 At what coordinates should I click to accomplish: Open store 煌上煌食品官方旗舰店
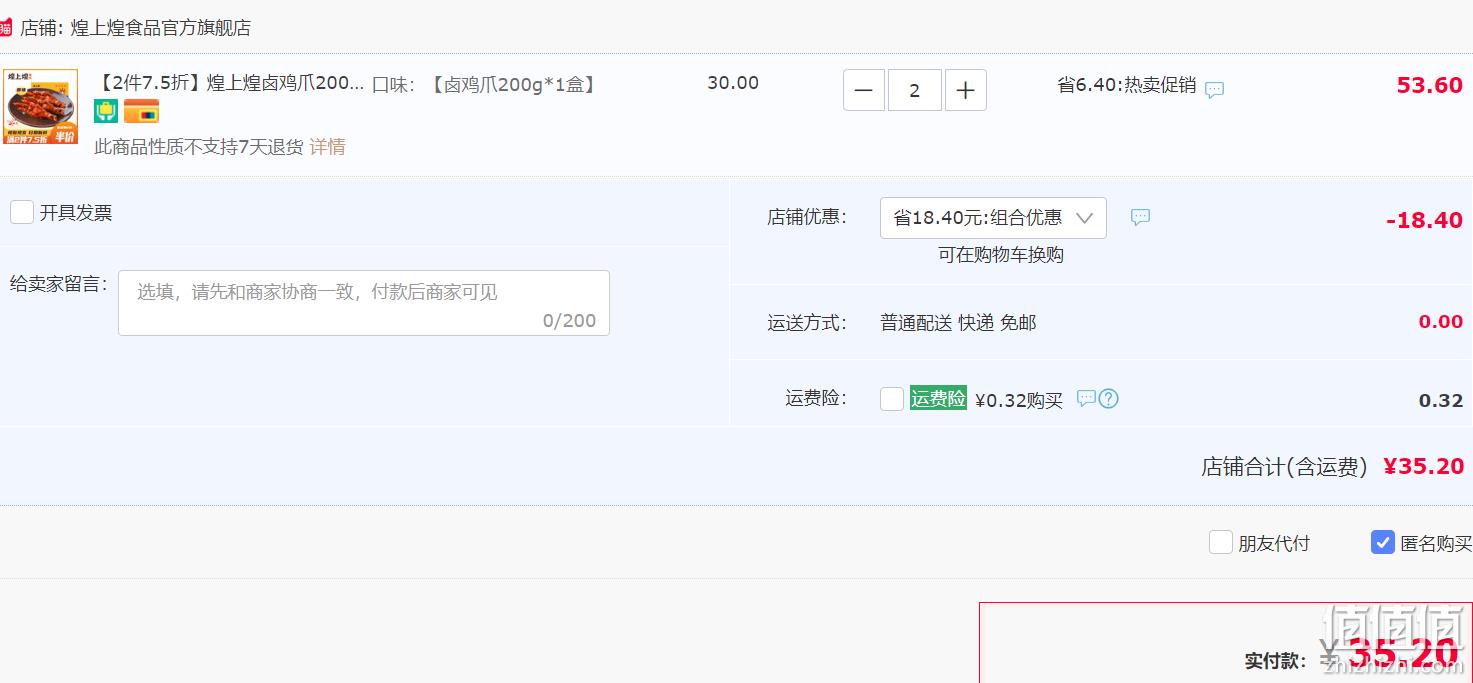(x=161, y=28)
